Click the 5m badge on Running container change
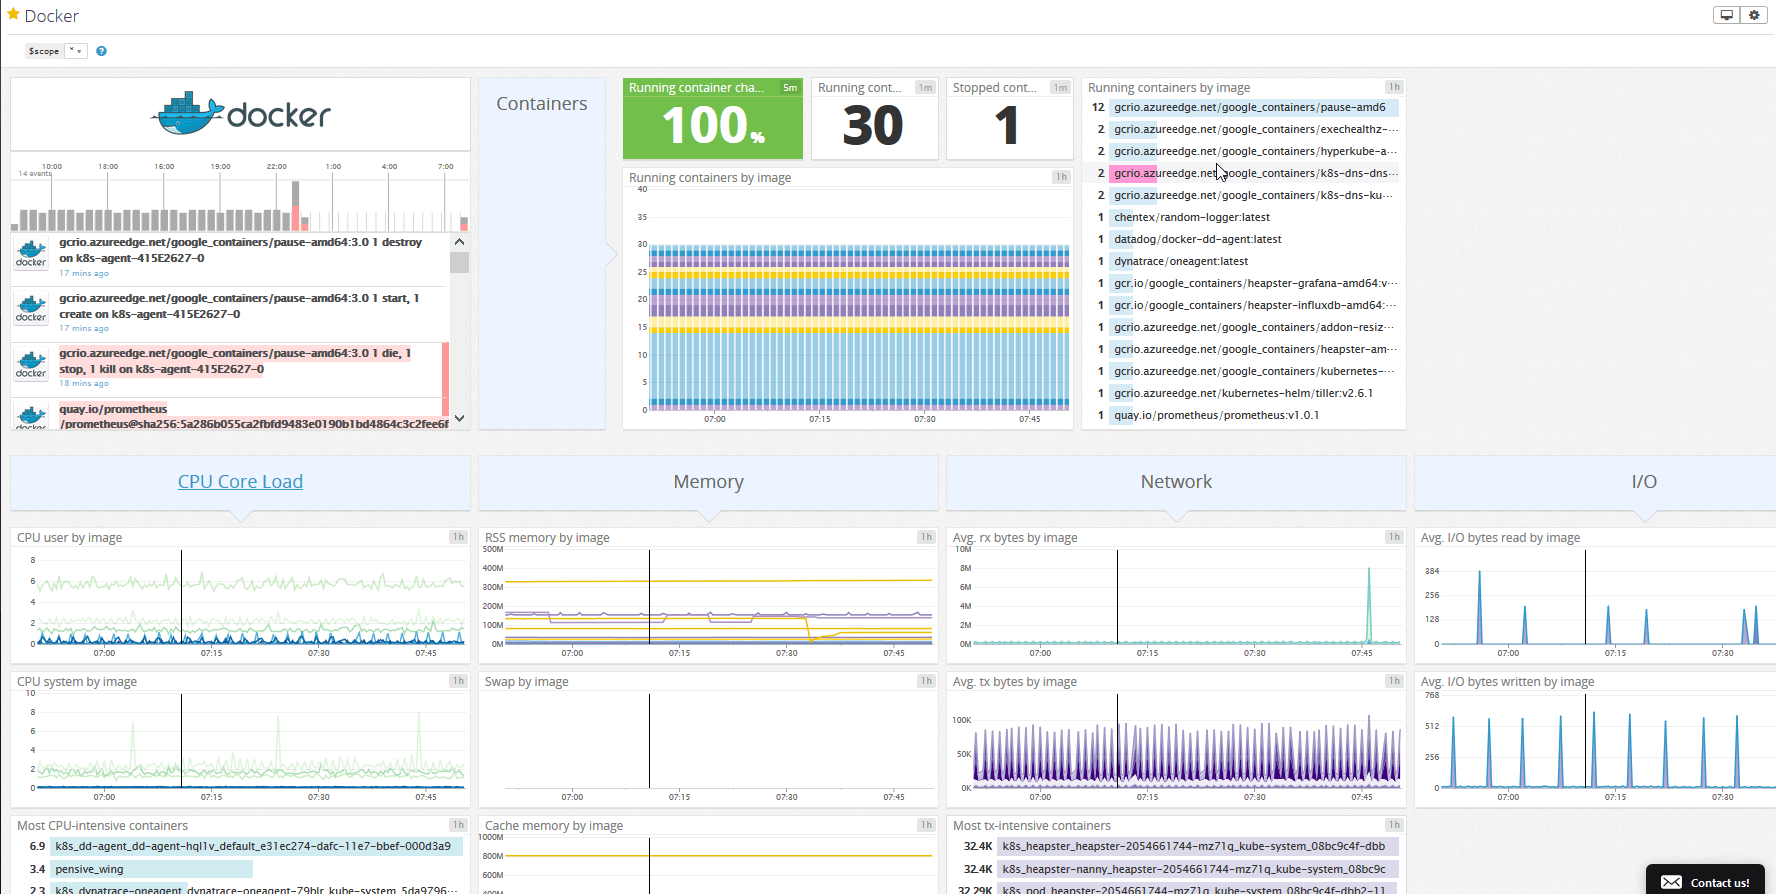Viewport: 1776px width, 894px height. pos(790,88)
